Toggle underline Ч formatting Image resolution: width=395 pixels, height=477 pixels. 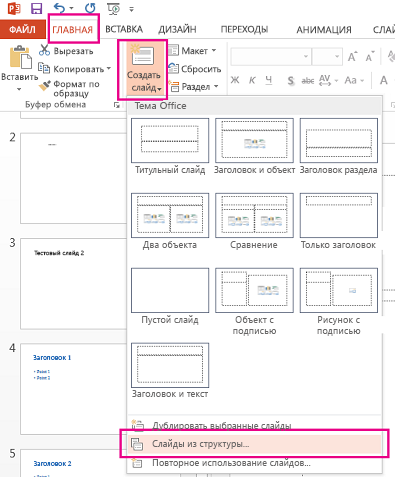pos(269,80)
